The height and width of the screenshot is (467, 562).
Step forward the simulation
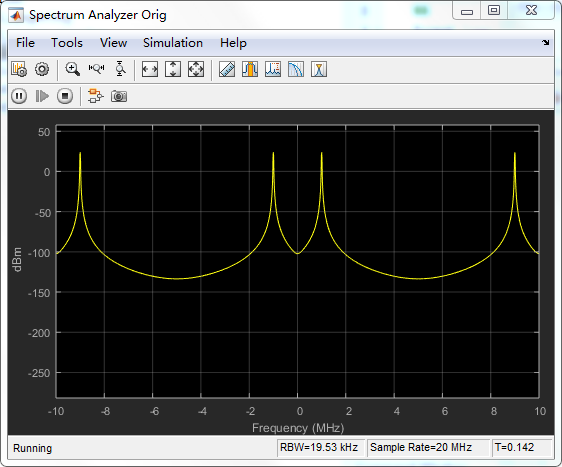(x=42, y=96)
